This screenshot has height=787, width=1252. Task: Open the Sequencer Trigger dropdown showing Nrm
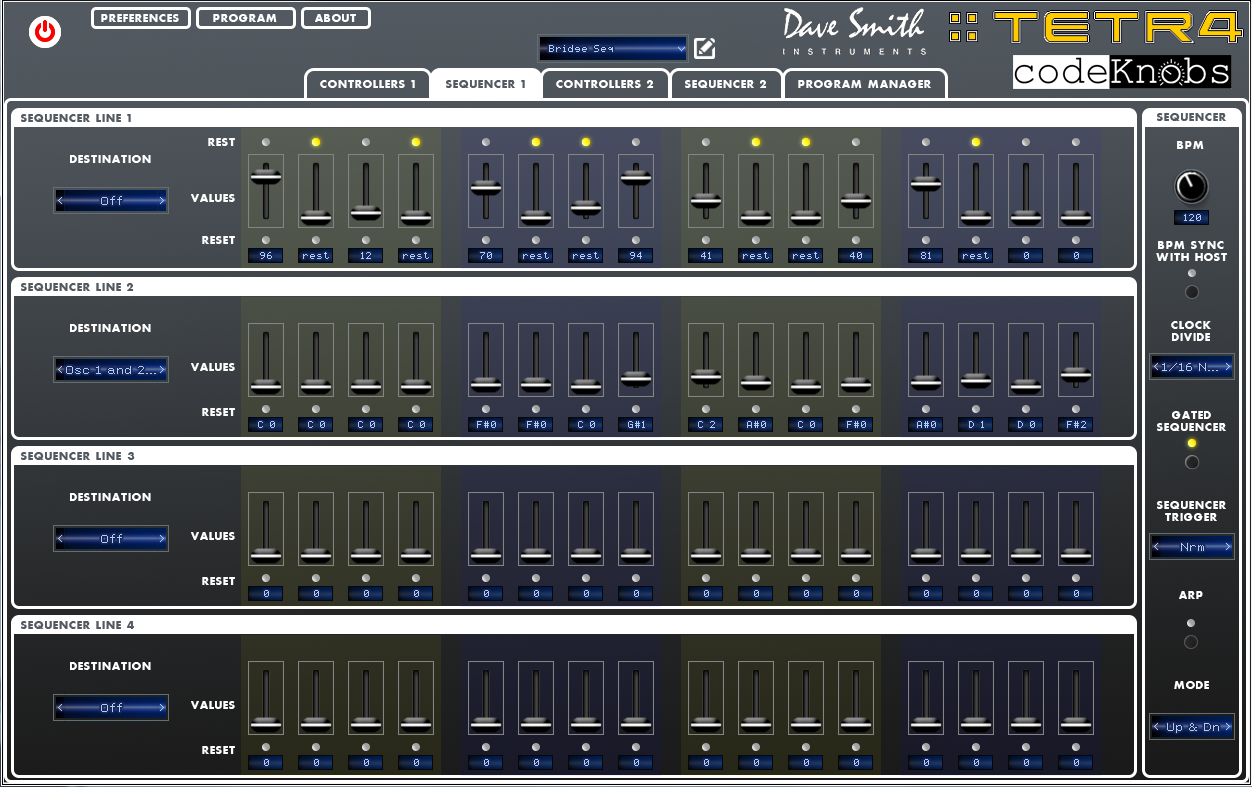[x=1191, y=547]
